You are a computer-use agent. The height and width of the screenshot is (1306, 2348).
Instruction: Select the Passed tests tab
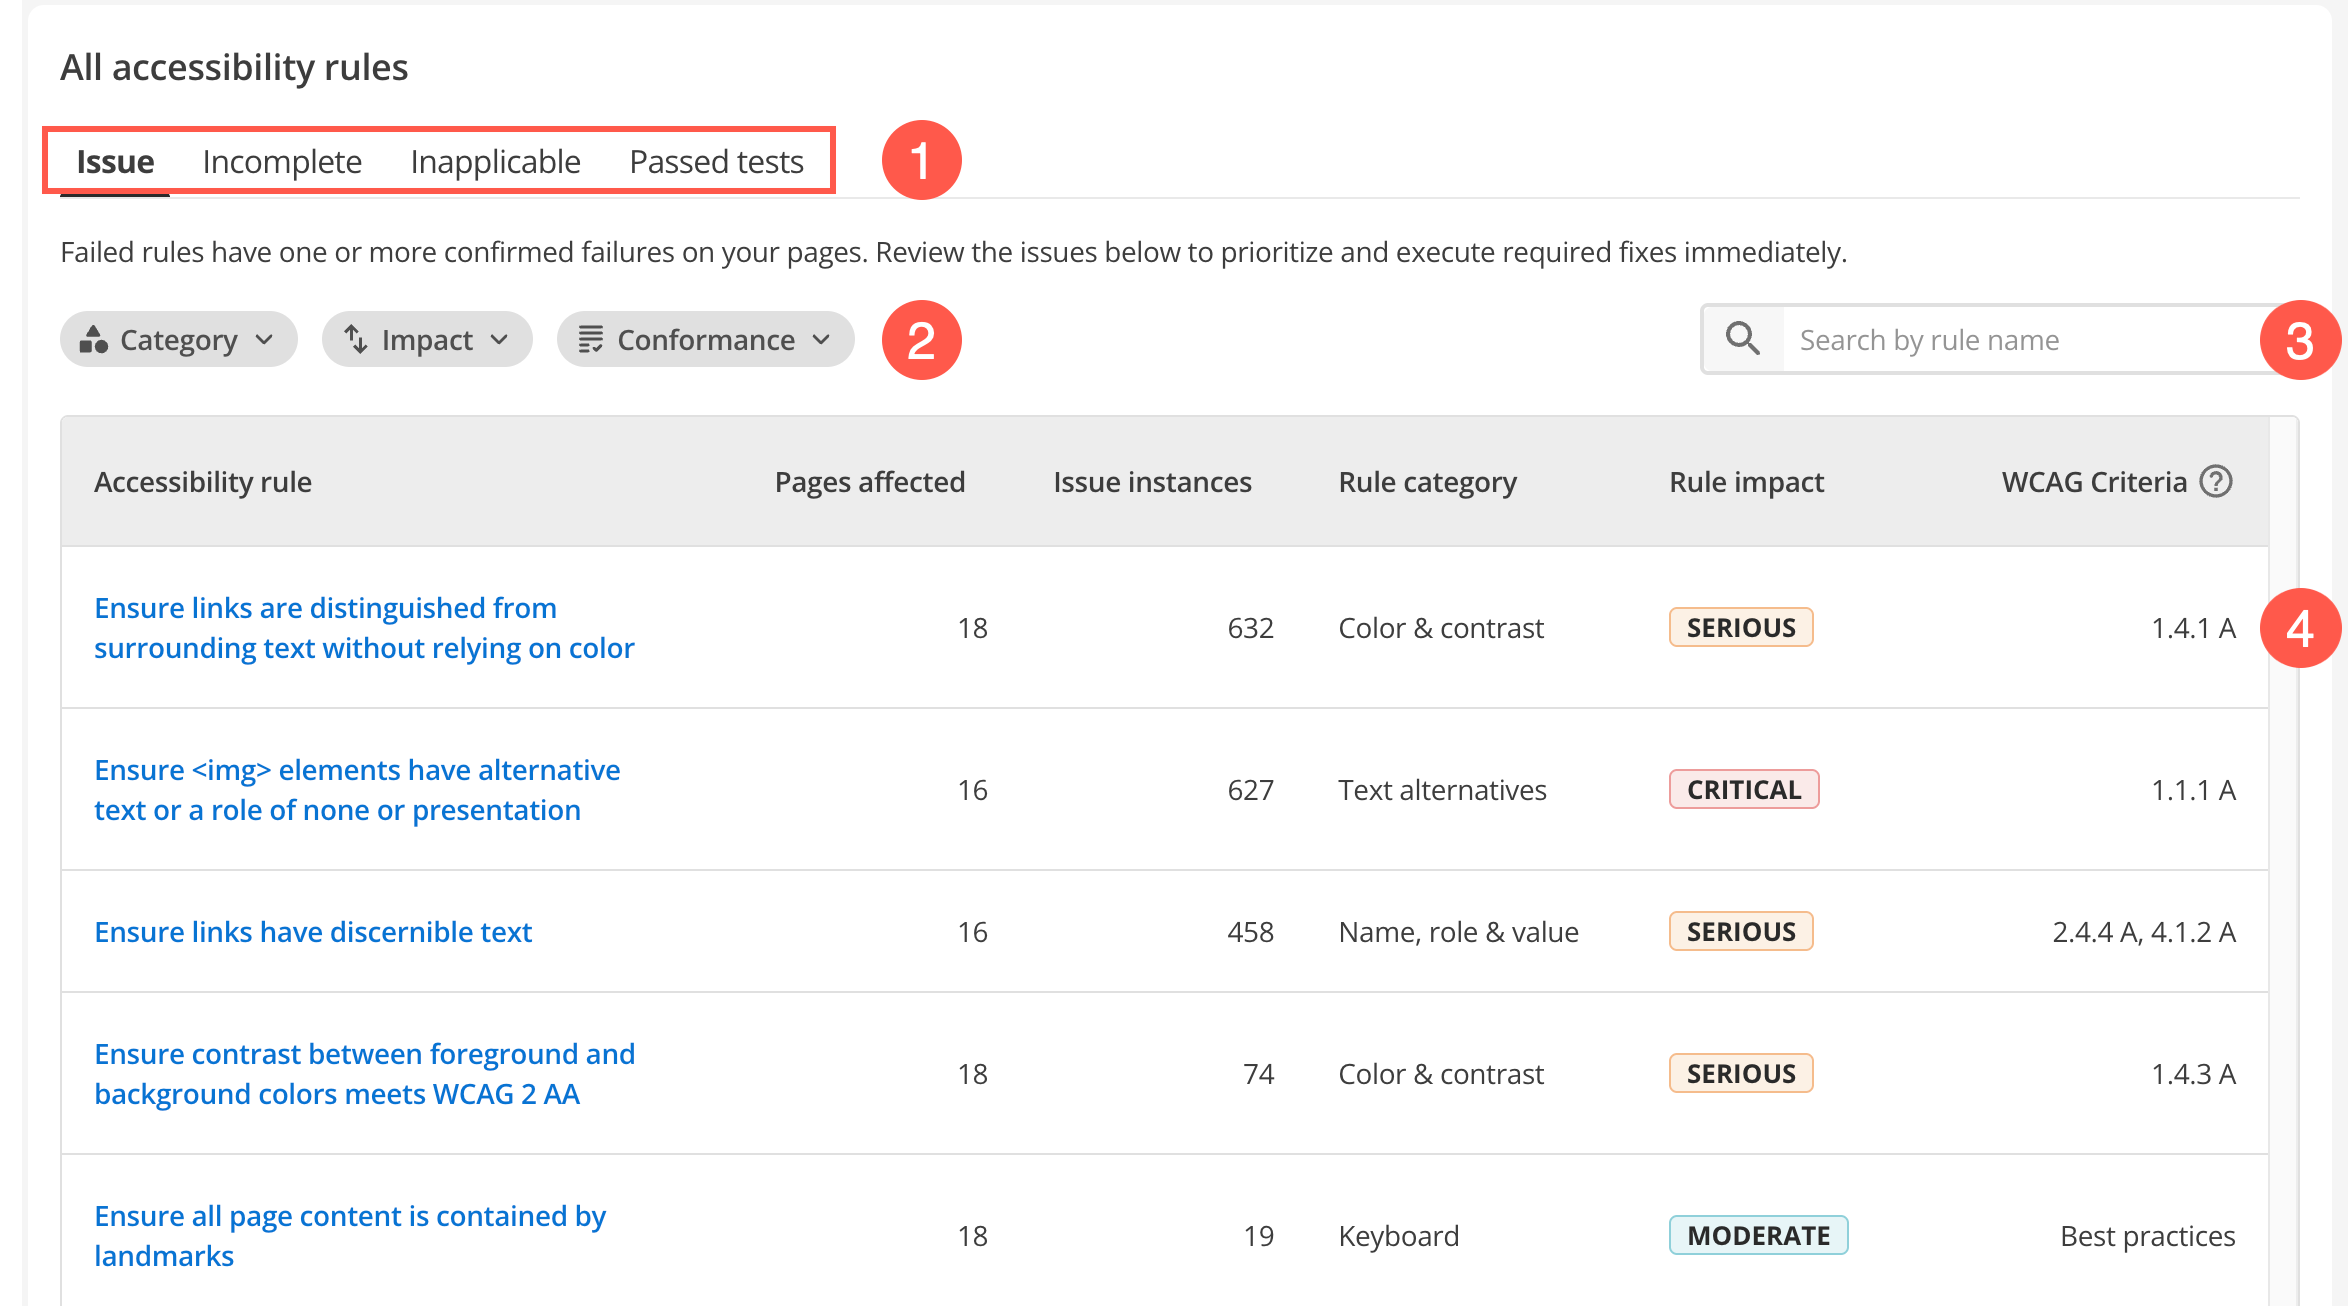click(716, 162)
